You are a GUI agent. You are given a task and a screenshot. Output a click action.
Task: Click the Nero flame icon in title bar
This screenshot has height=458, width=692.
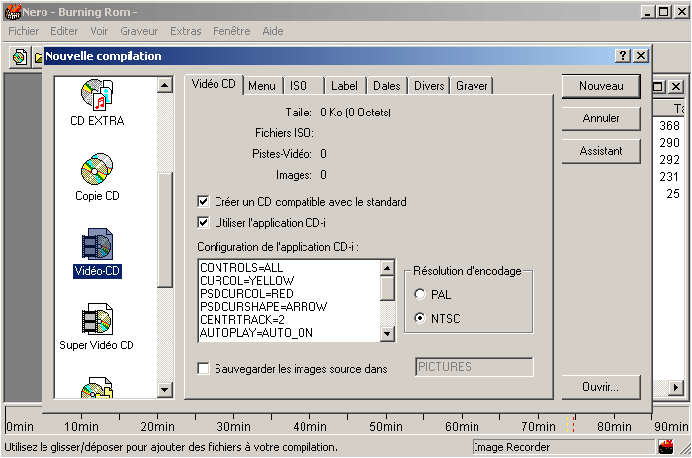13,12
